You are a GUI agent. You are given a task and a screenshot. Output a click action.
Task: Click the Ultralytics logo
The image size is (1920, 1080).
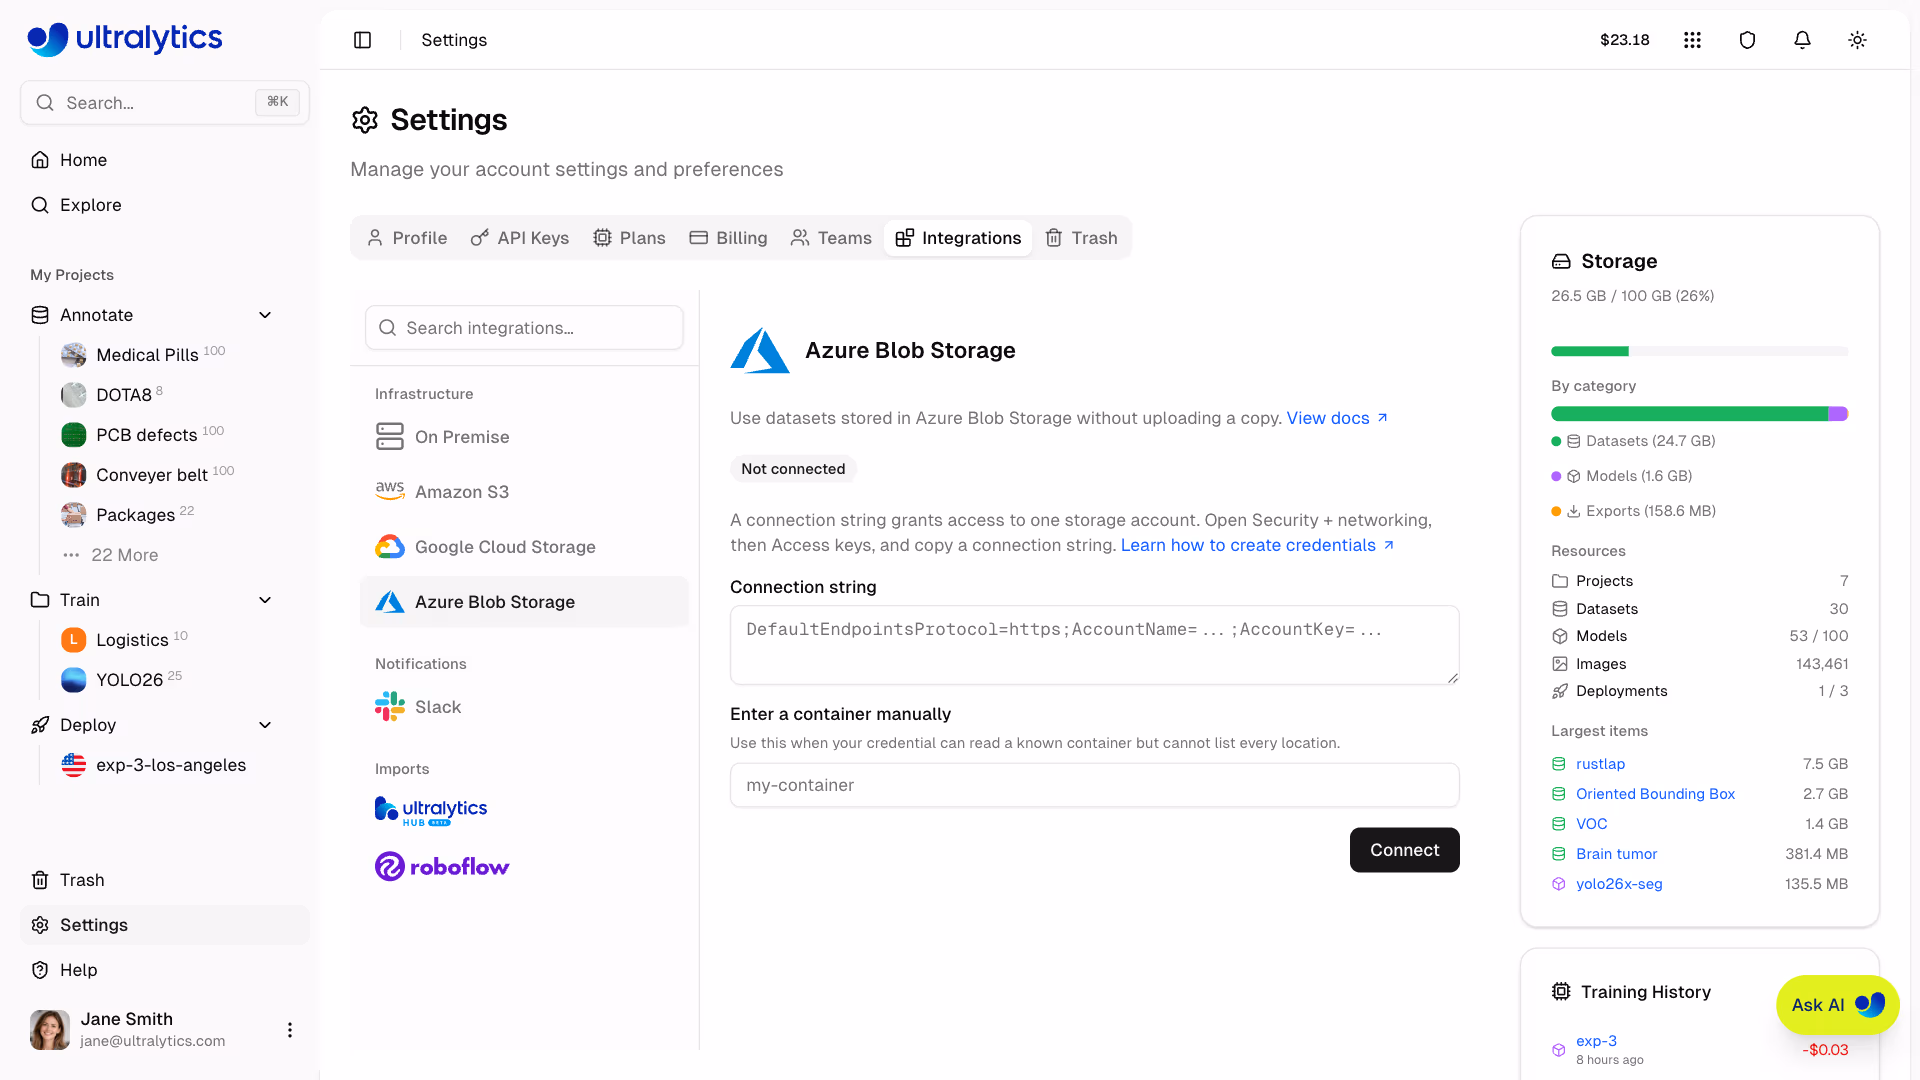(x=125, y=38)
